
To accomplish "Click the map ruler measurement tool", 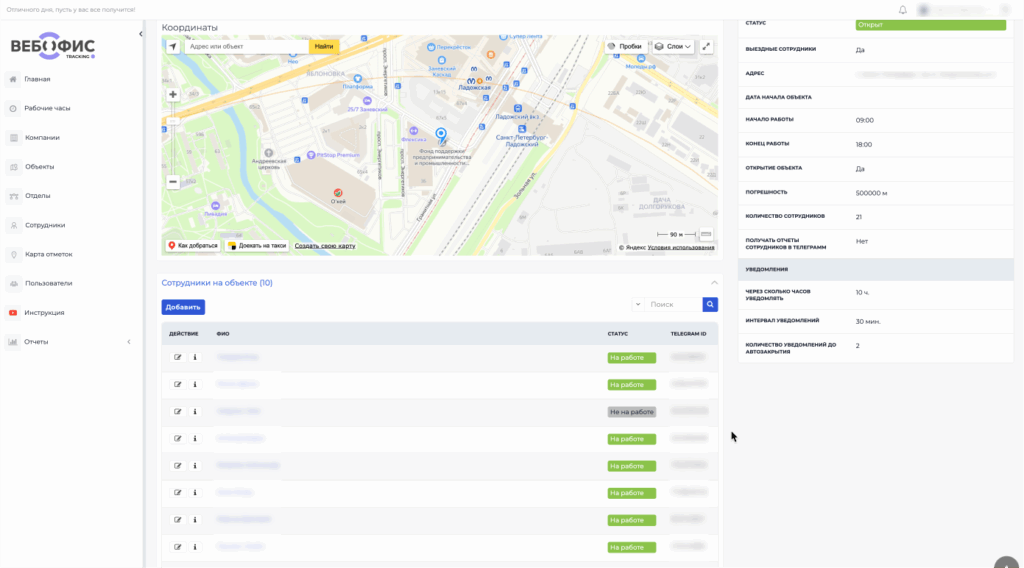I will [x=706, y=234].
